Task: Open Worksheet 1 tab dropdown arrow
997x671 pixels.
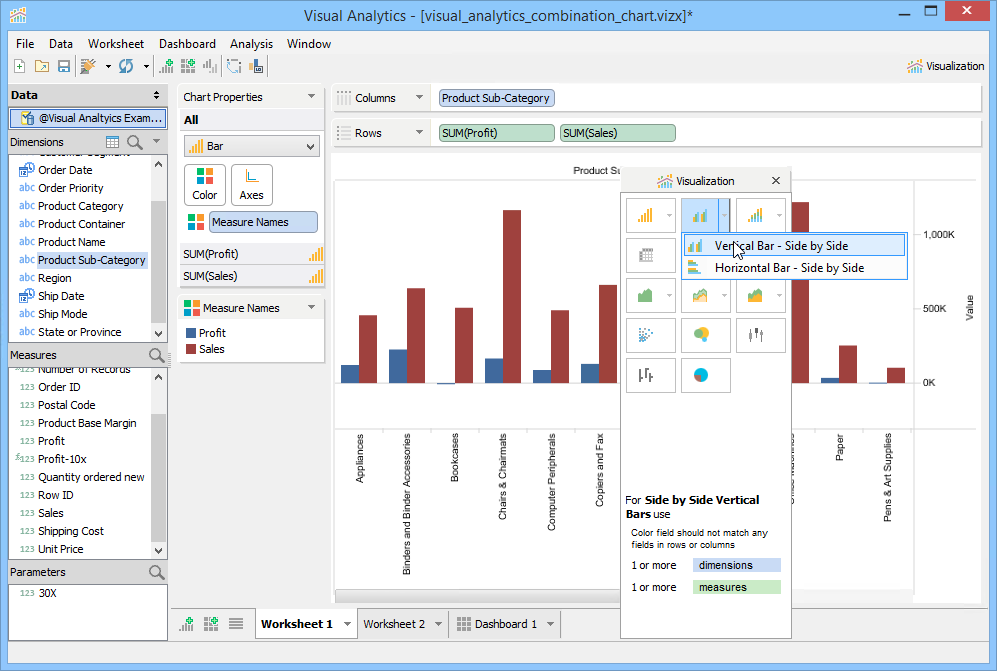Action: tap(347, 624)
